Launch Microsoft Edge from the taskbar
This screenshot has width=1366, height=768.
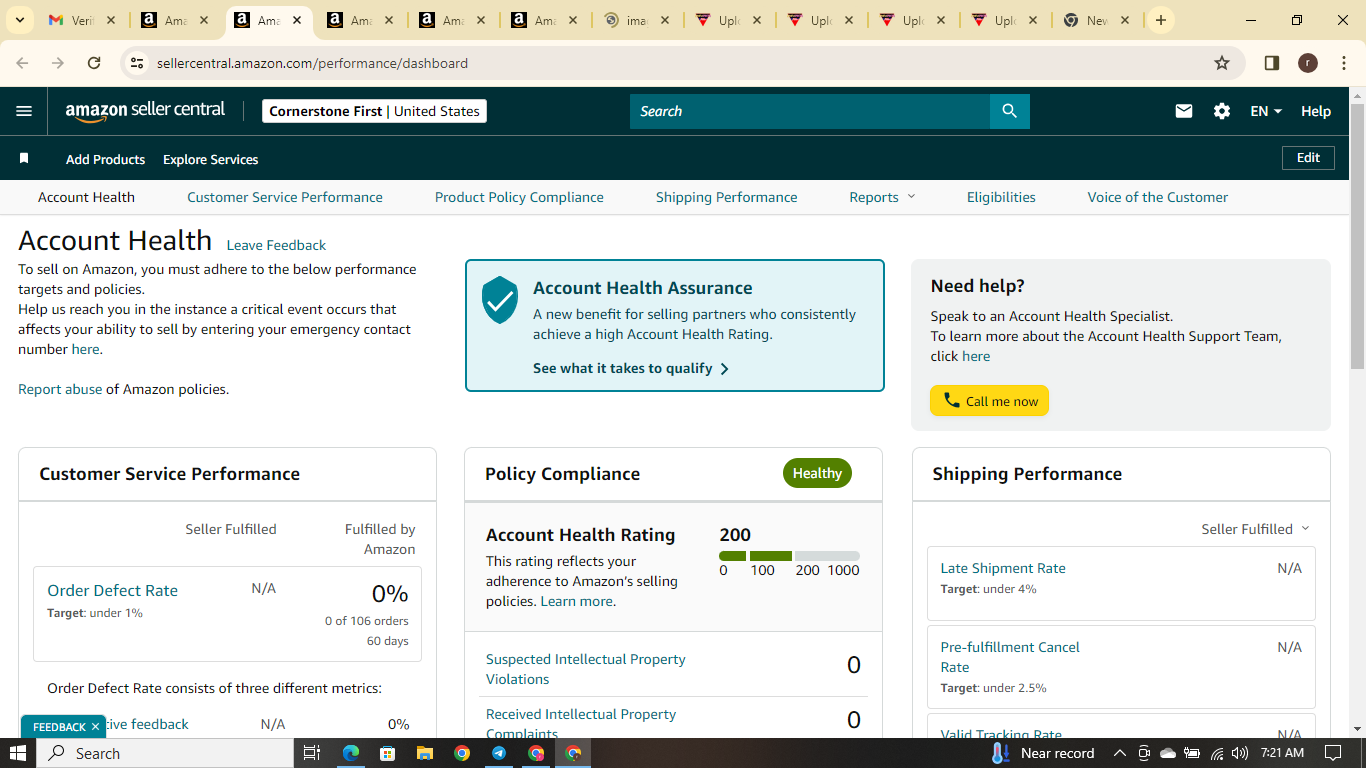coord(351,753)
